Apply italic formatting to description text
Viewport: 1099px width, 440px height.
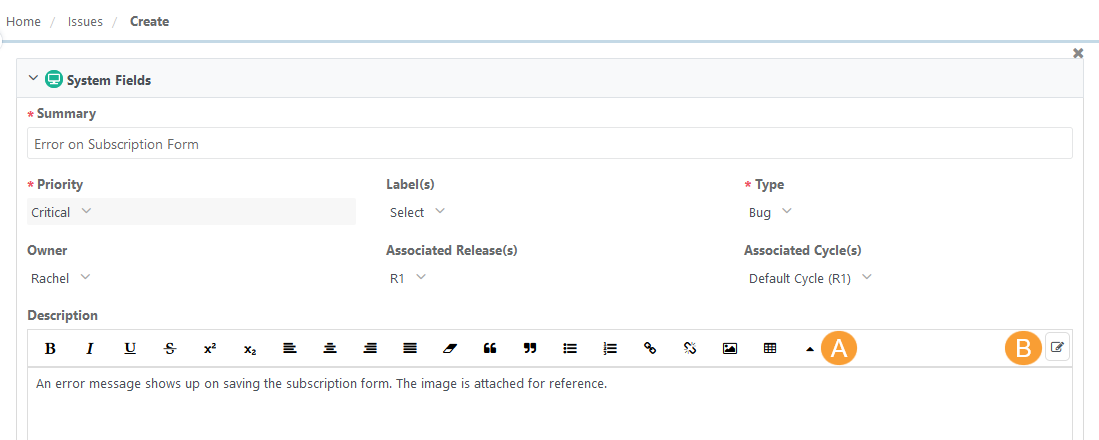click(x=90, y=348)
